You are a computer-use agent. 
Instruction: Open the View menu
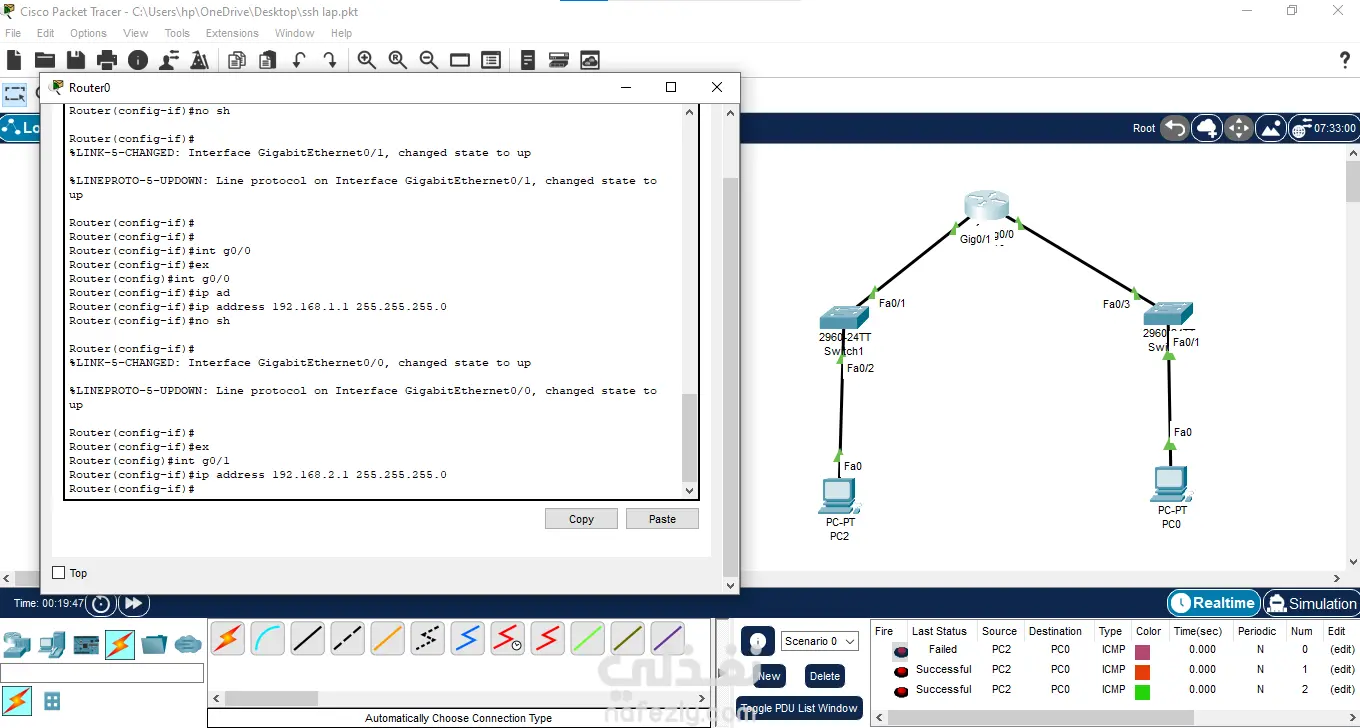[136, 33]
